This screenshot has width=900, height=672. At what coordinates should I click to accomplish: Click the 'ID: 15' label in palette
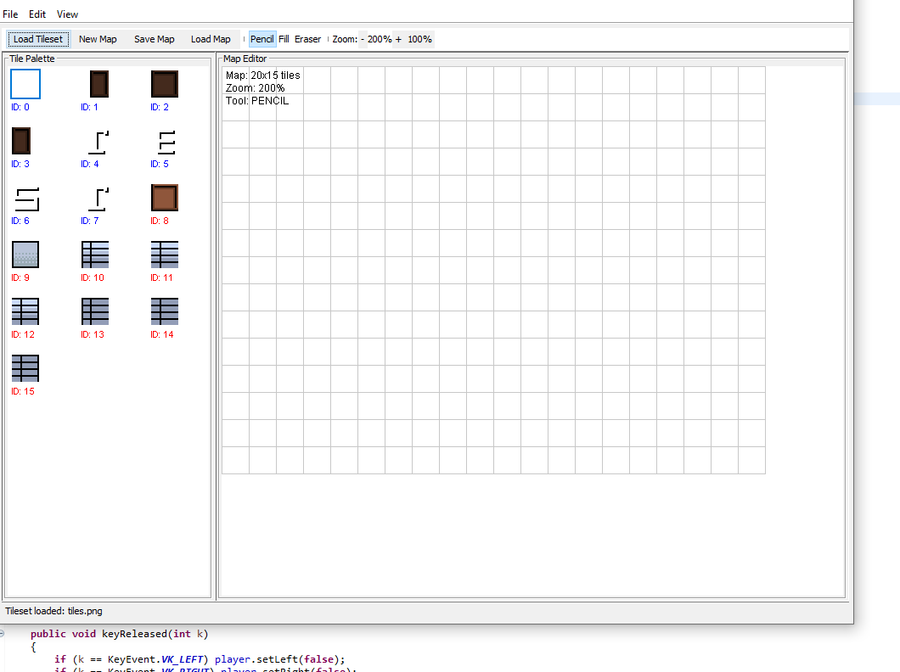pyautogui.click(x=23, y=391)
